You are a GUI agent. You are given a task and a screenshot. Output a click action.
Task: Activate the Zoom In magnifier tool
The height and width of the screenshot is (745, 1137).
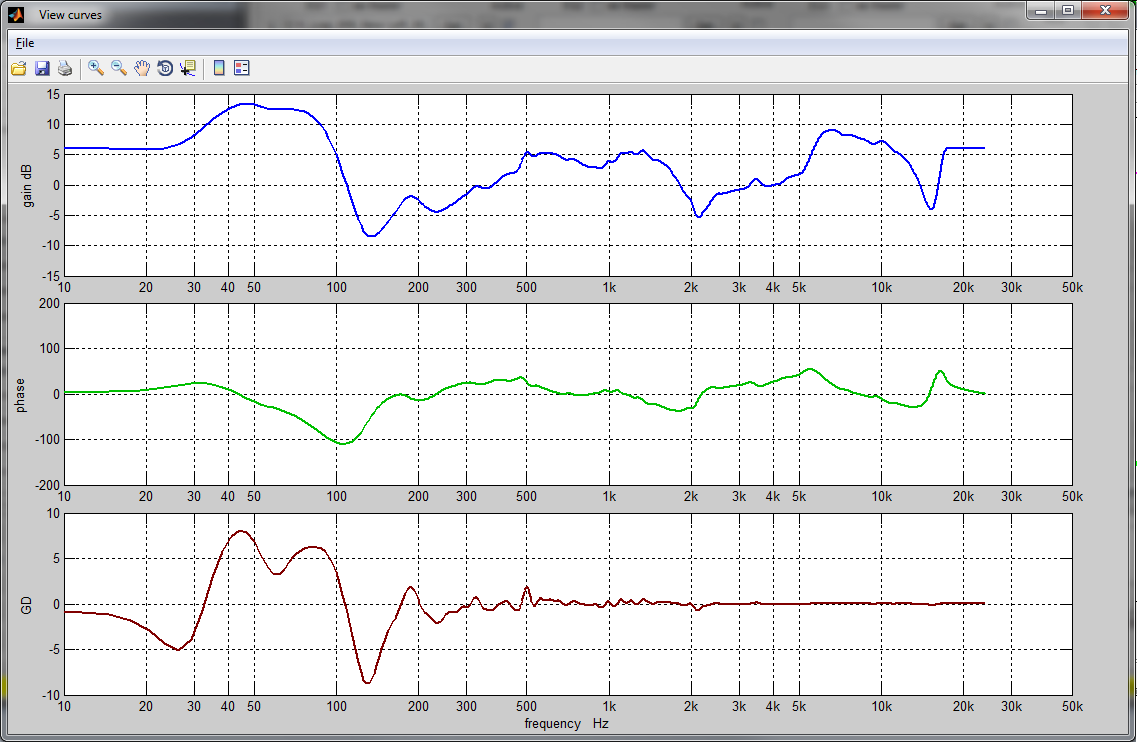96,68
